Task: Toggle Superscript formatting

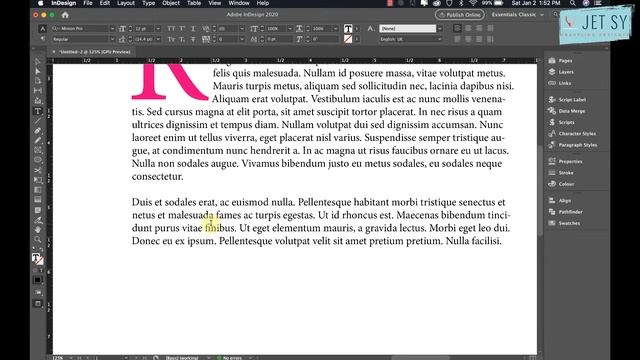Action: point(182,29)
